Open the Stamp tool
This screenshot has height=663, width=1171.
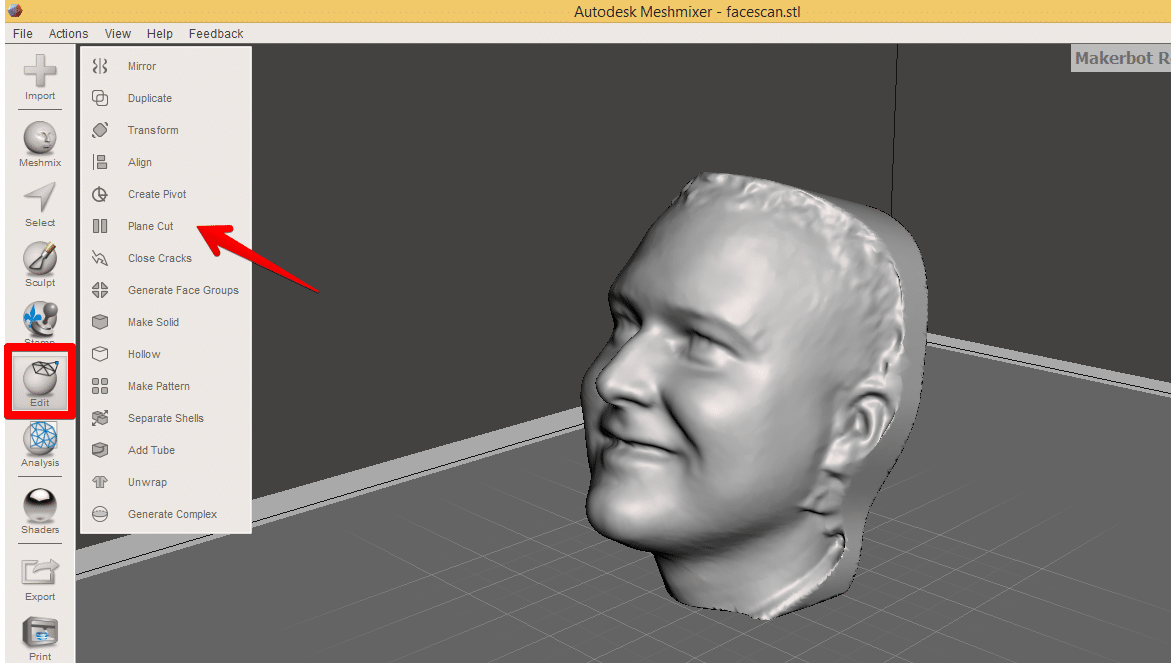coord(40,322)
